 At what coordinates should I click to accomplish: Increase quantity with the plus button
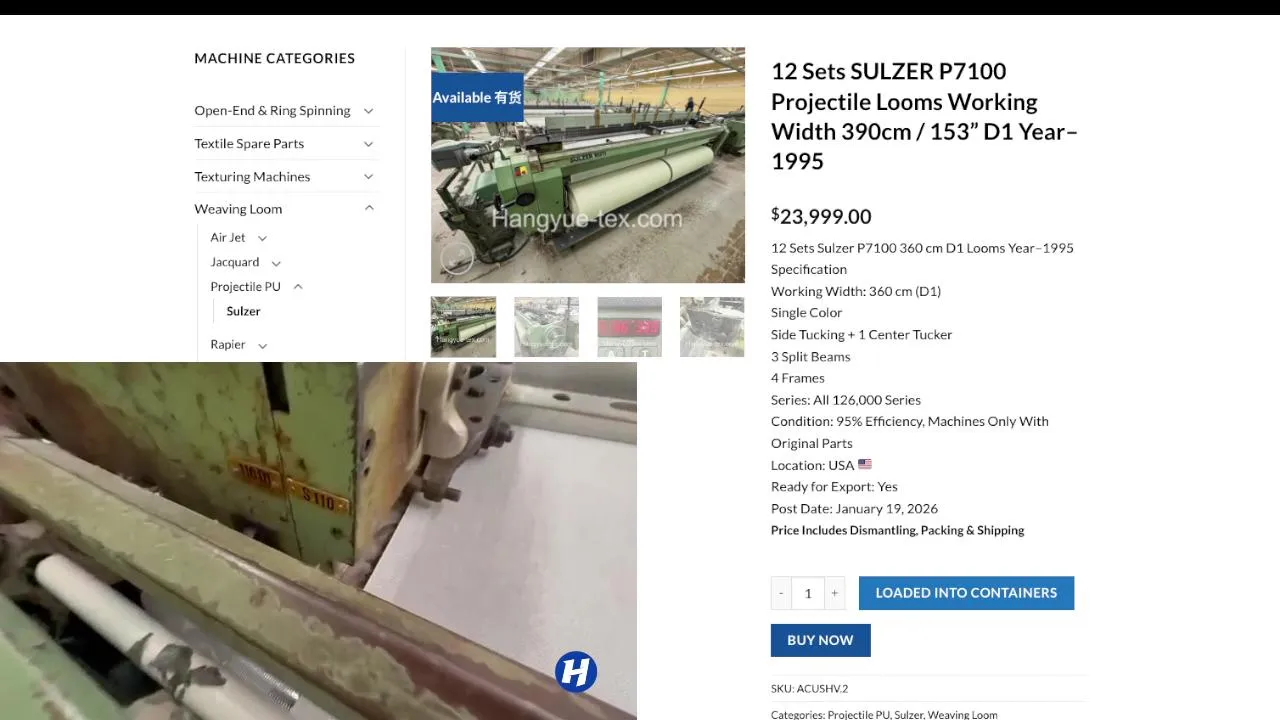point(835,593)
